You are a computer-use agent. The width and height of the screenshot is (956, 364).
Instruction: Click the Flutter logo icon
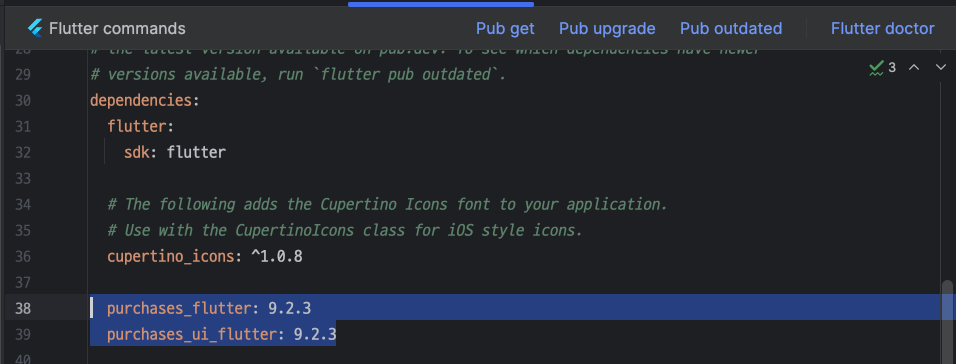[x=35, y=28]
